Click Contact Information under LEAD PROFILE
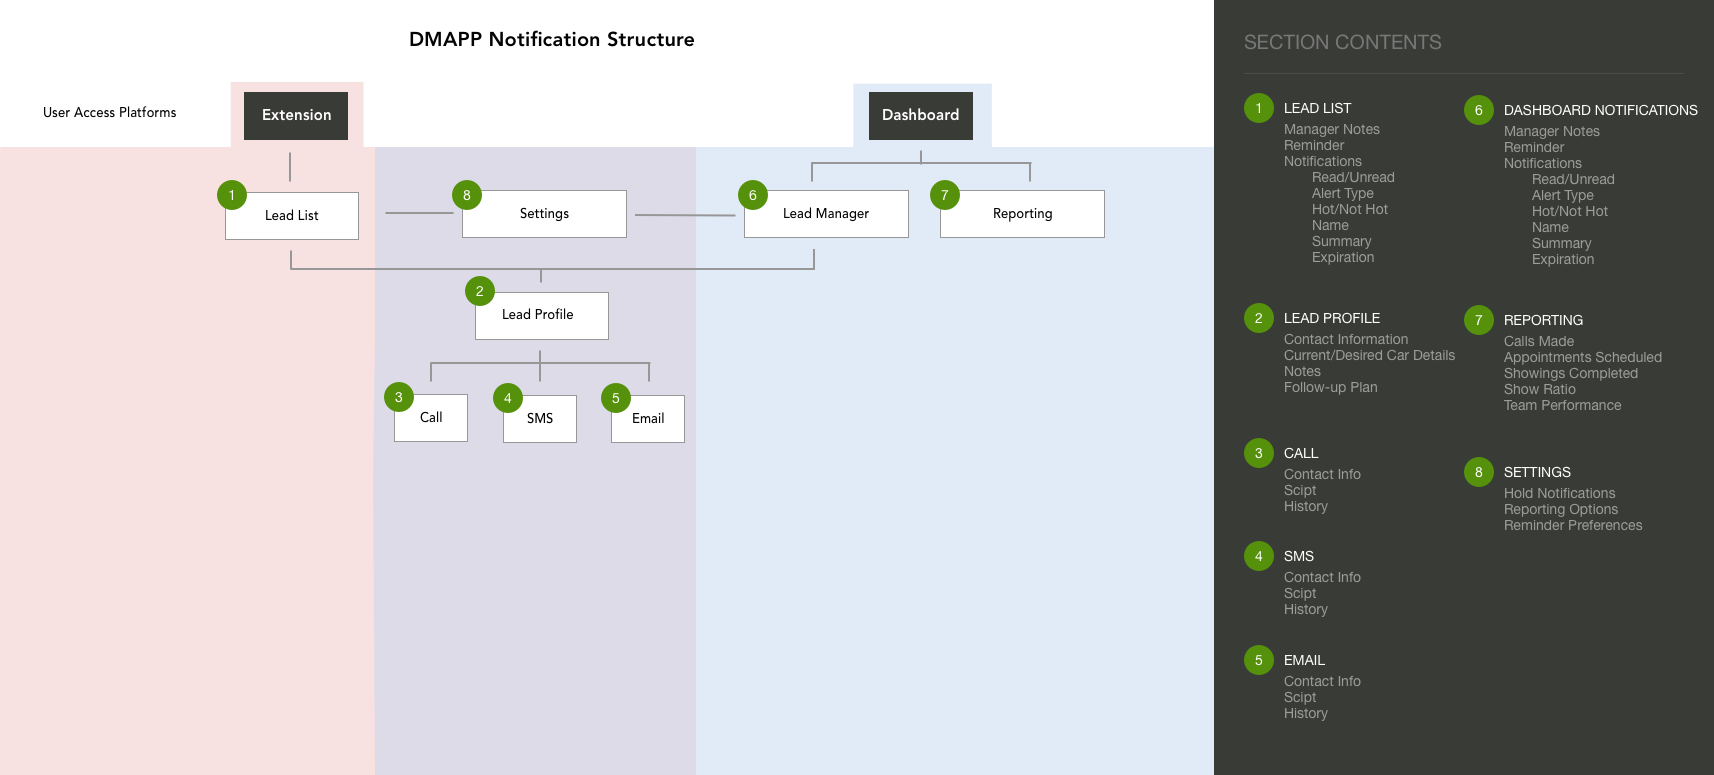Screen dimensions: 1714x775 [1346, 339]
